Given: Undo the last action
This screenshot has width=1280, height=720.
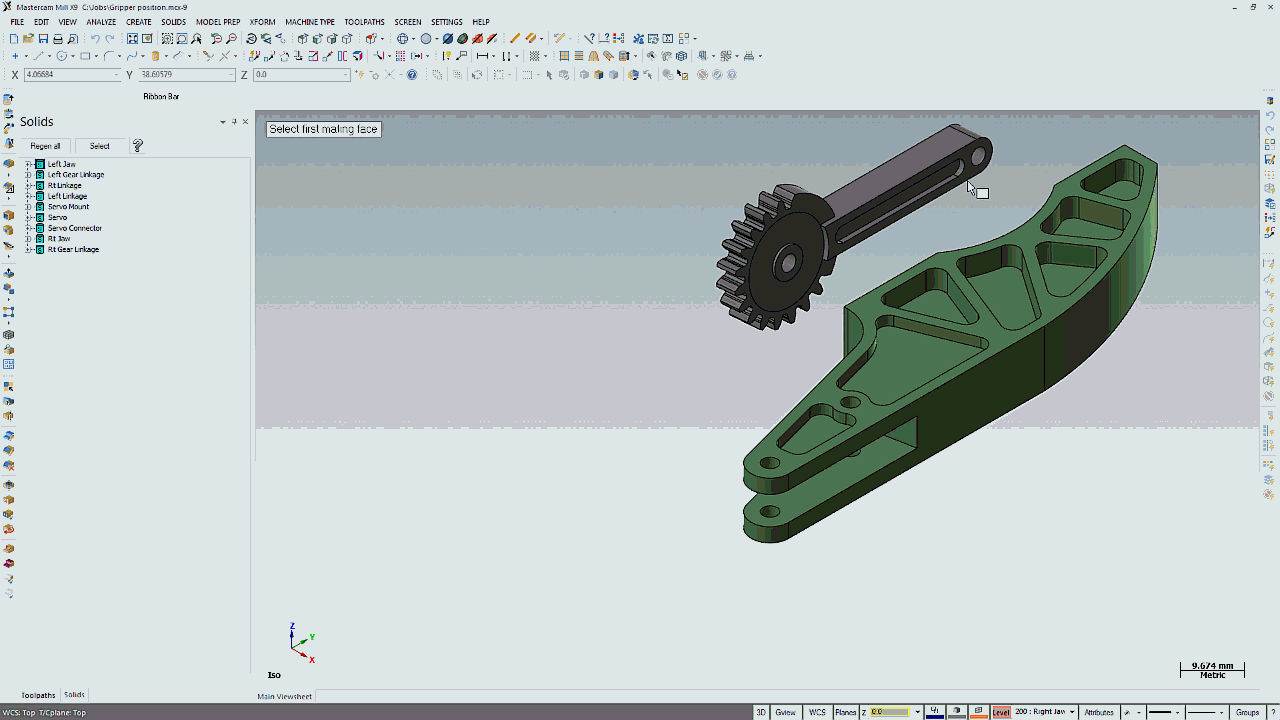Looking at the screenshot, I should pos(96,39).
